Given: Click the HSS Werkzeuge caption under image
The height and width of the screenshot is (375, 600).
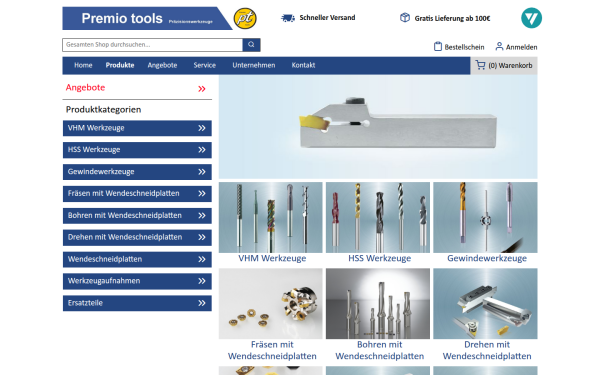Looking at the screenshot, I should point(379,258).
